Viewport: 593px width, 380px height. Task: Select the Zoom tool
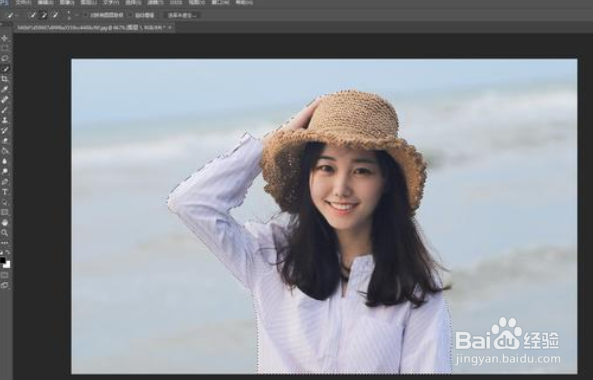(5, 233)
